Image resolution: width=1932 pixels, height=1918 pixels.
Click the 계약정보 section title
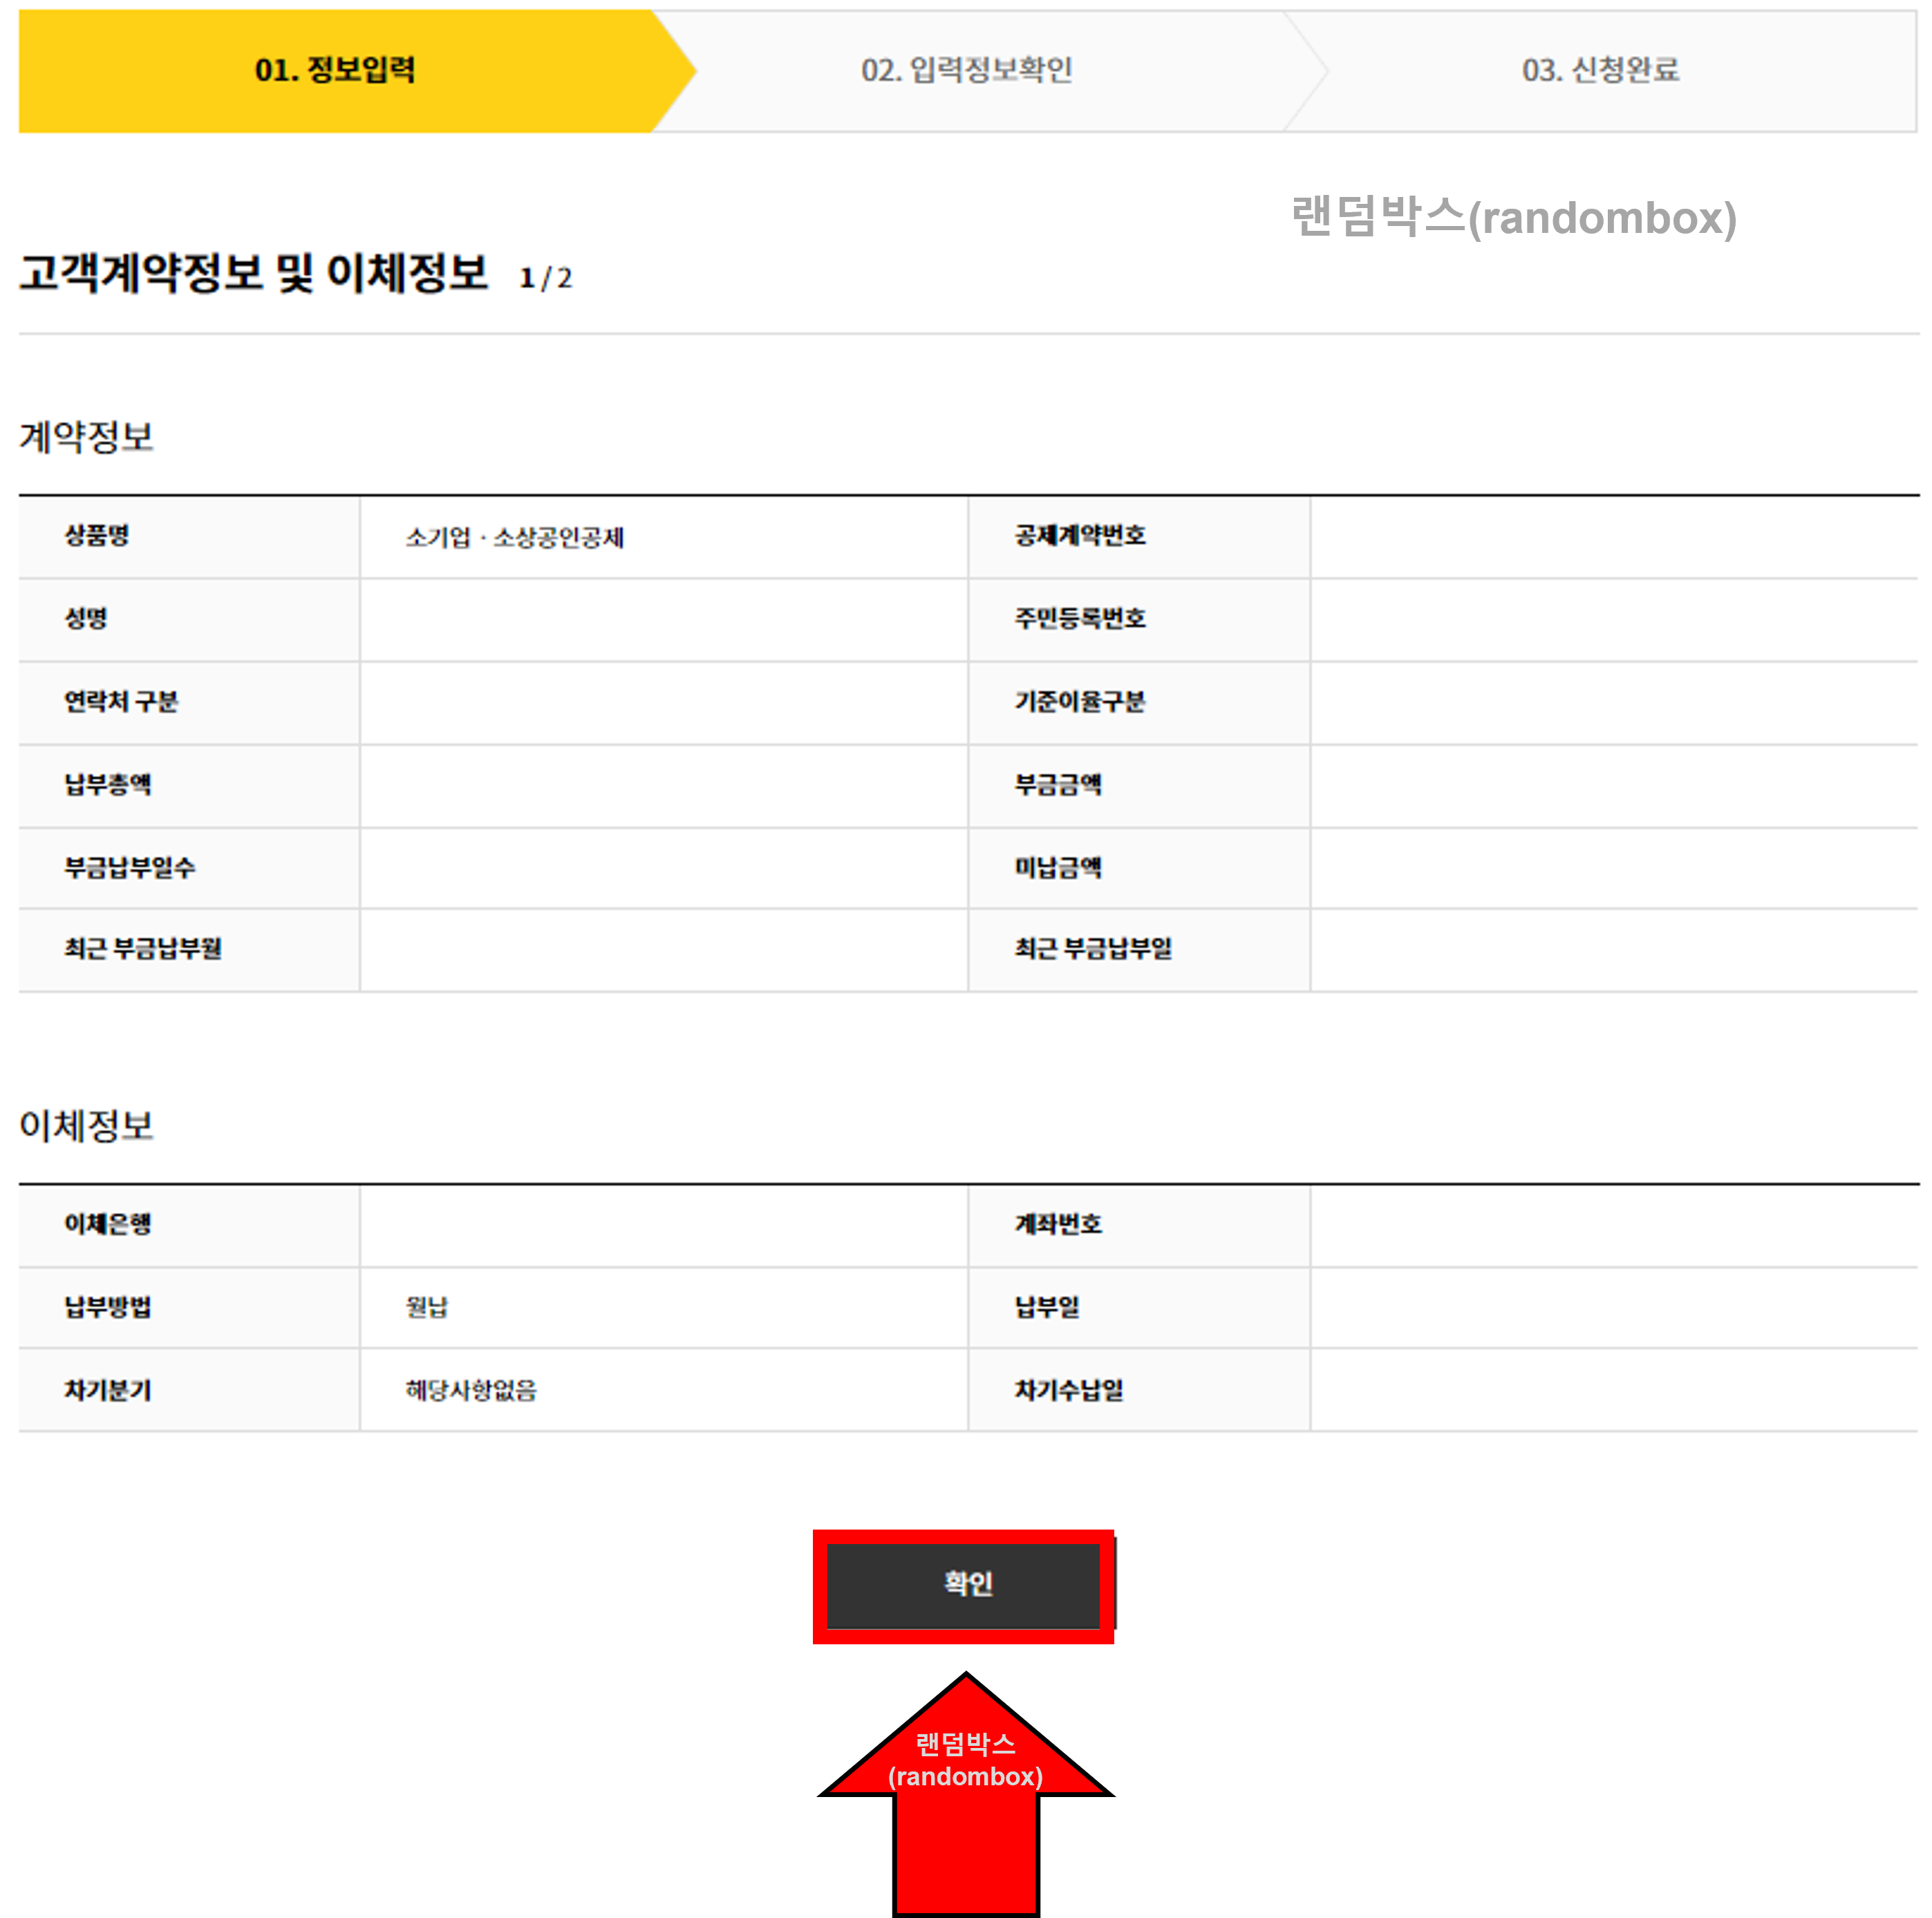point(86,437)
